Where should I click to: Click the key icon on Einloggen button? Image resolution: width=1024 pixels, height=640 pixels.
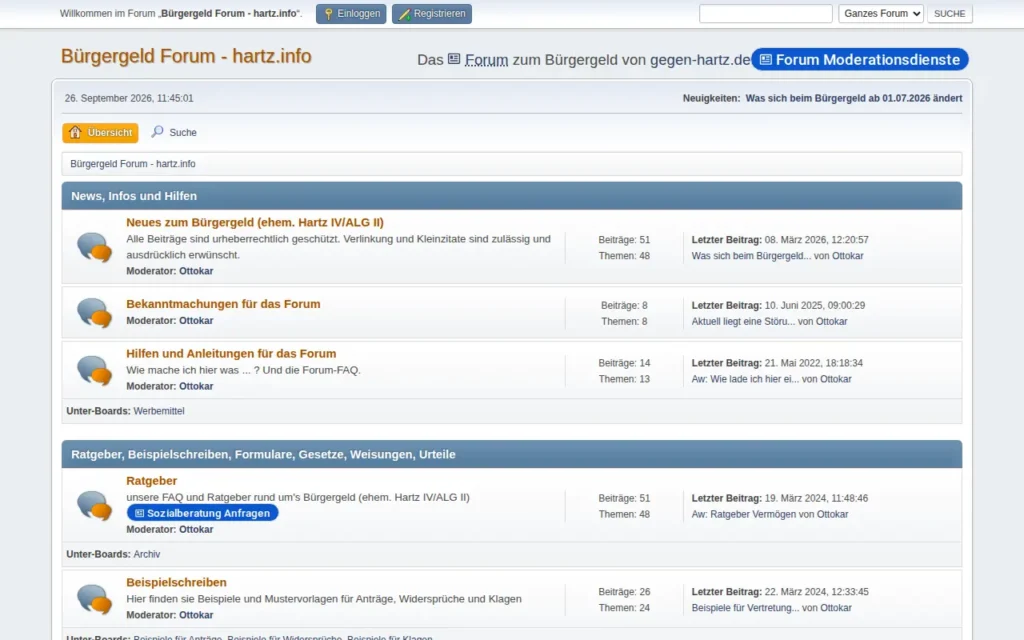click(328, 14)
